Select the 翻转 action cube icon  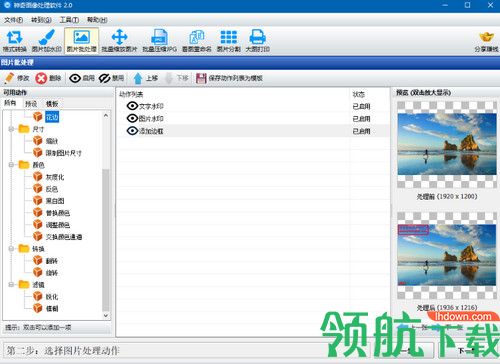click(38, 261)
